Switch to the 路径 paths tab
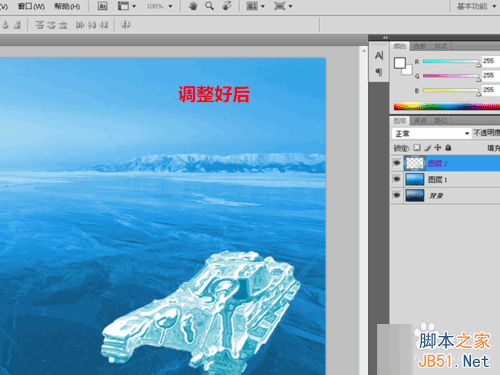This screenshot has width=500, height=375. tap(441, 121)
